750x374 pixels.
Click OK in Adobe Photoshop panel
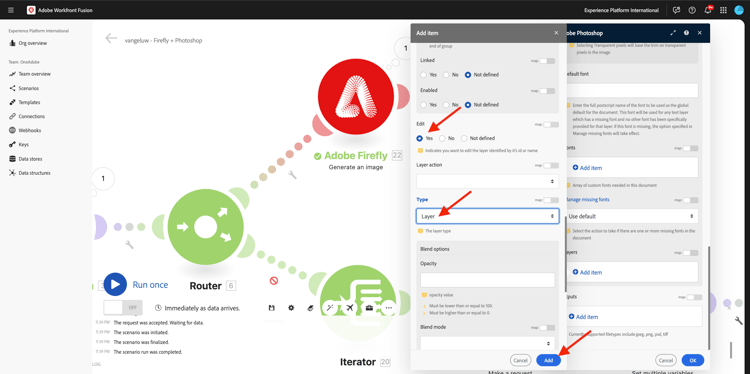click(x=693, y=361)
